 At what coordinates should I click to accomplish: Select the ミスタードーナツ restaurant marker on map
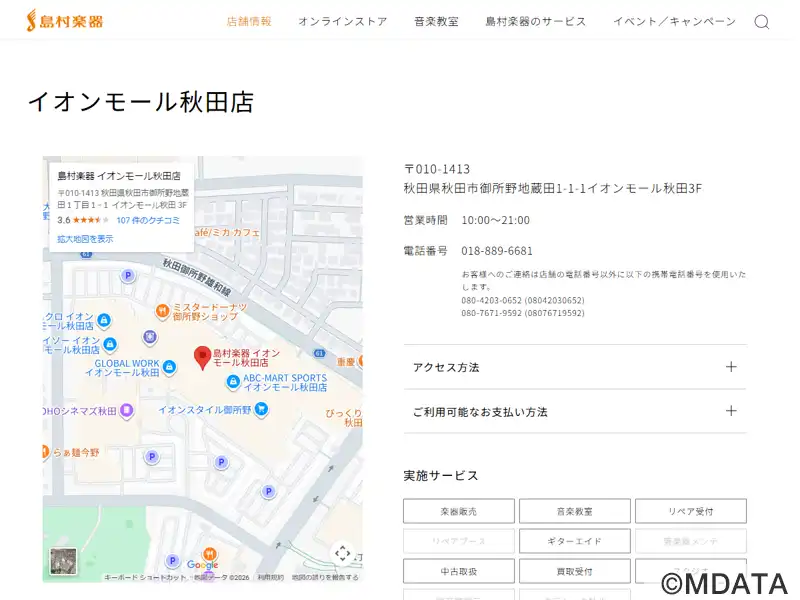160,310
